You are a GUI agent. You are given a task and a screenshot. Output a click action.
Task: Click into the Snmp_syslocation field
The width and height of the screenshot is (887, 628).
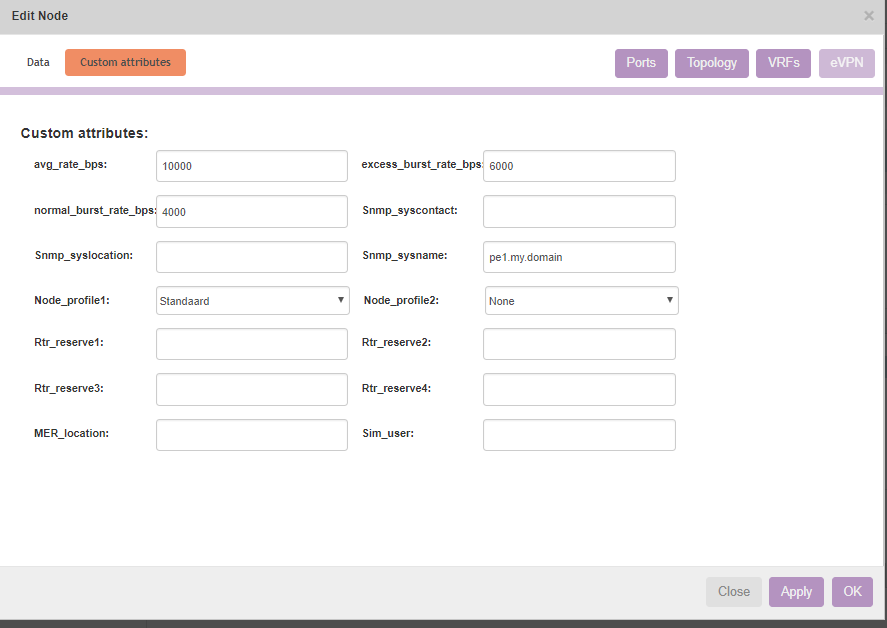pyautogui.click(x=252, y=256)
